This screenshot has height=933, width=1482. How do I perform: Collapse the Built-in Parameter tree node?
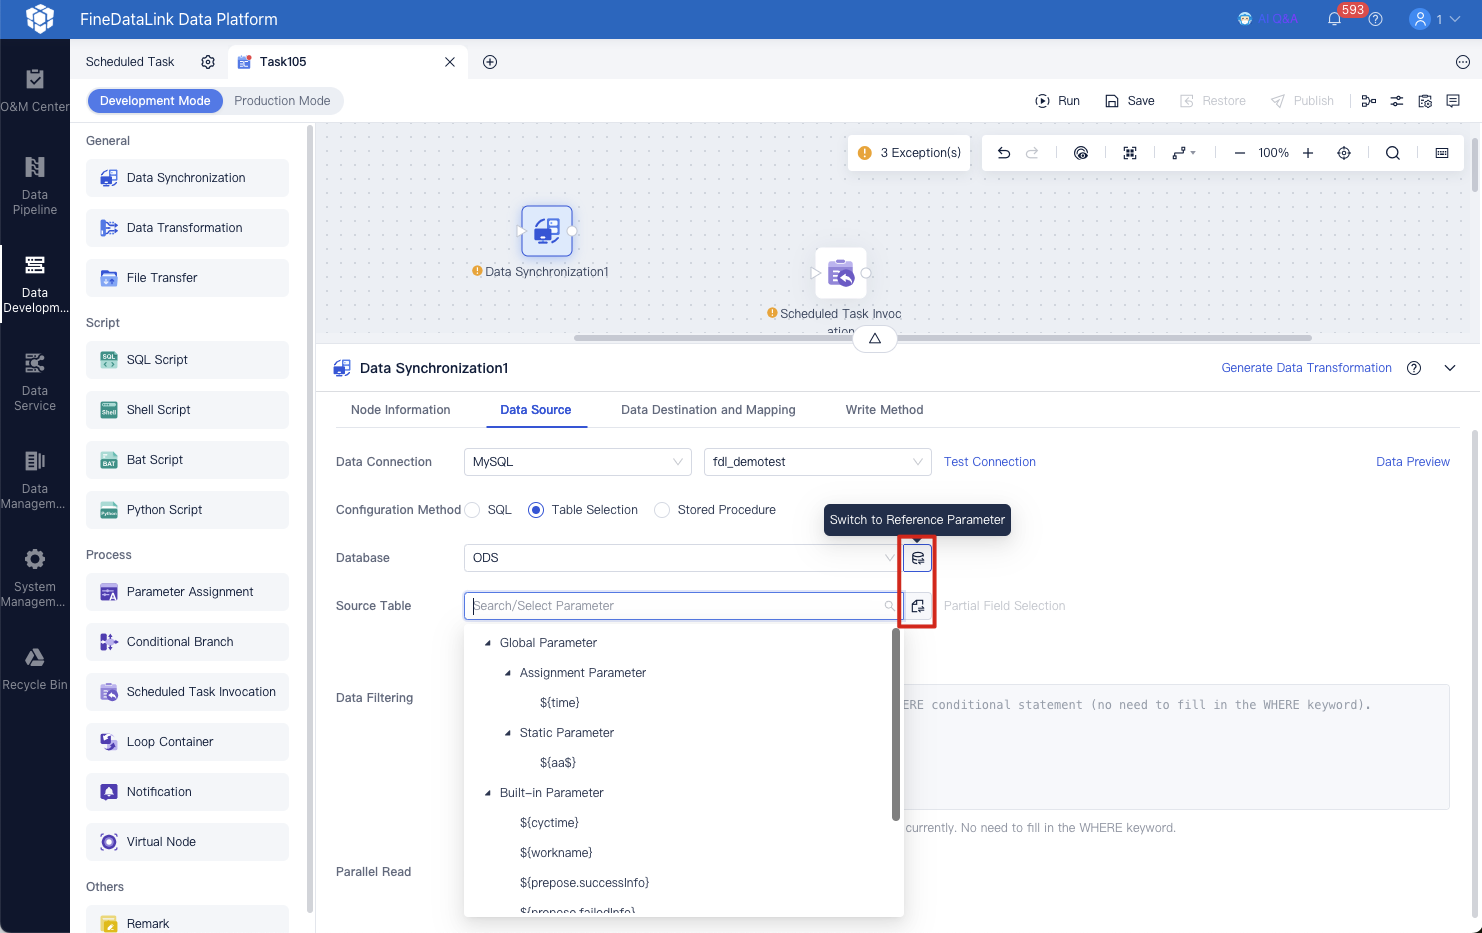[488, 793]
